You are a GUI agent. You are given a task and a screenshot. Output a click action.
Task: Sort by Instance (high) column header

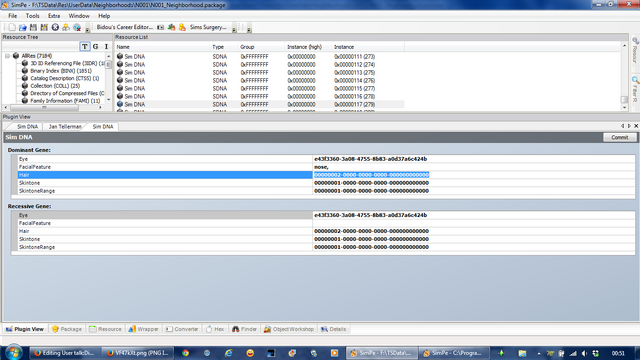coord(308,47)
